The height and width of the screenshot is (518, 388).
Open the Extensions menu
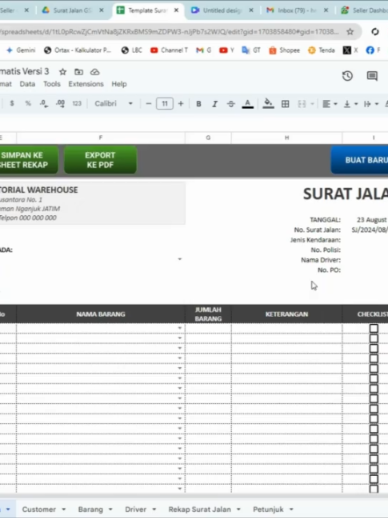point(86,84)
